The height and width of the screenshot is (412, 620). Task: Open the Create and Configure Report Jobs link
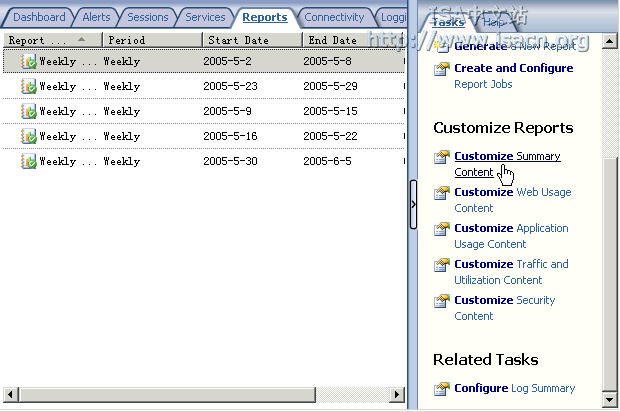point(514,76)
